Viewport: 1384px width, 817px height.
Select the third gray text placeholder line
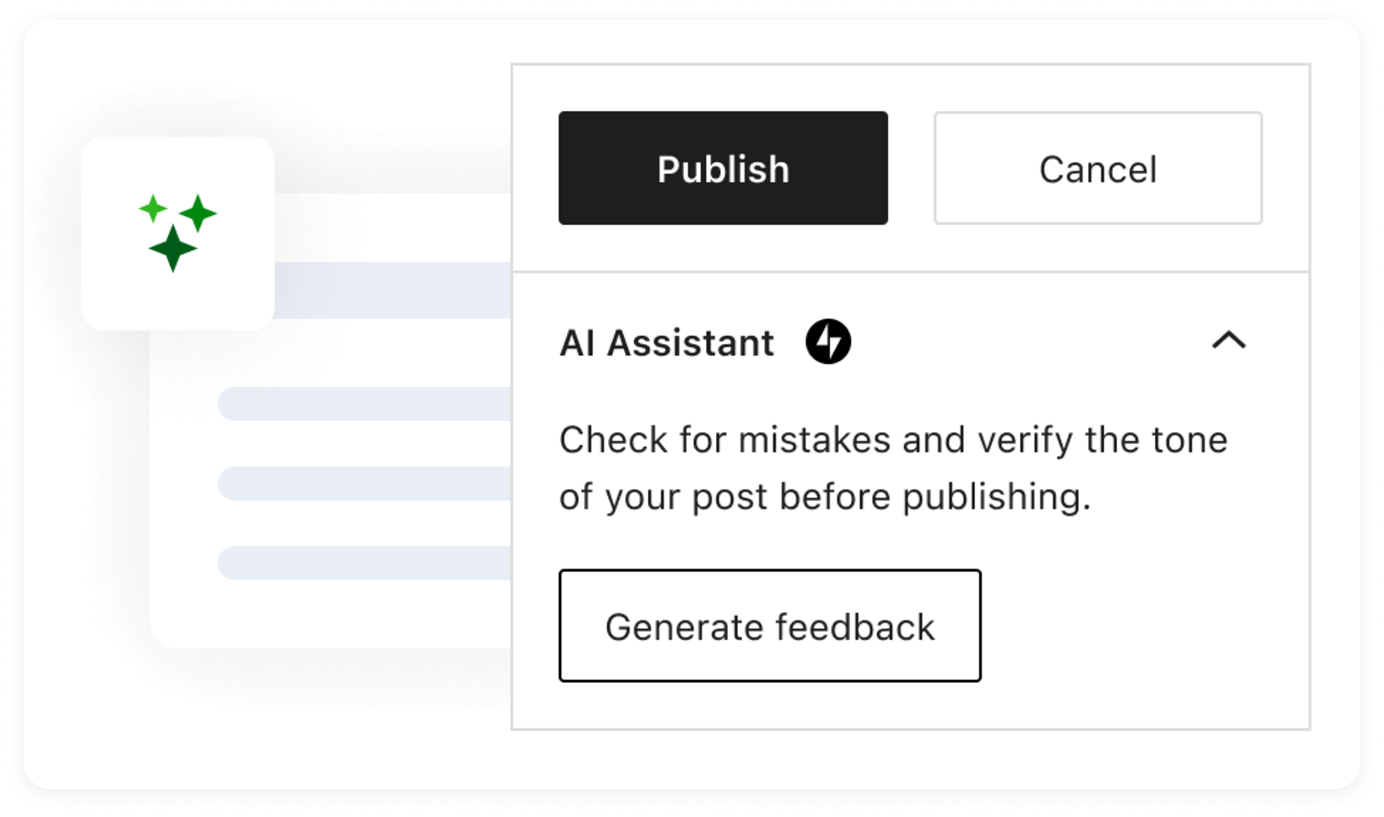point(365,563)
